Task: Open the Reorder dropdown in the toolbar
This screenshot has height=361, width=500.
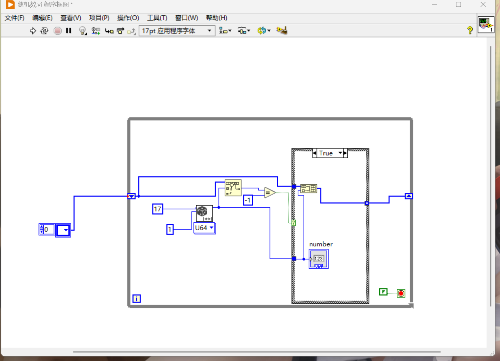Action: [264, 31]
